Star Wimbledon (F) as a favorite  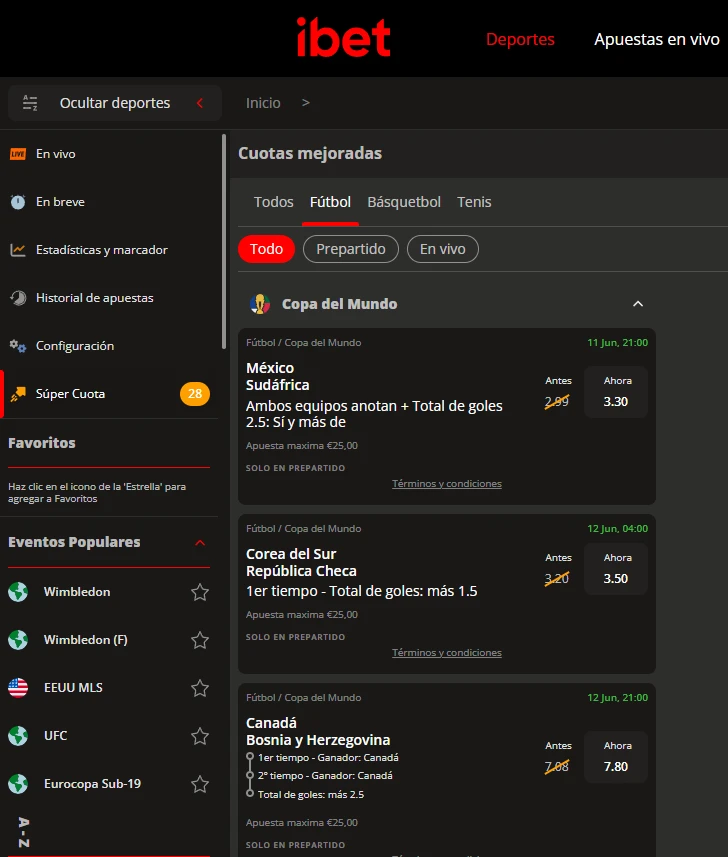[200, 640]
